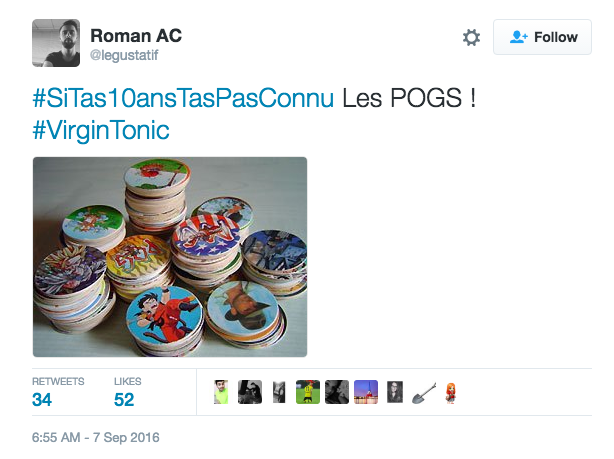The height and width of the screenshot is (459, 614).
Task: Open the red-haired cartoon girl avatar
Action: click(451, 393)
